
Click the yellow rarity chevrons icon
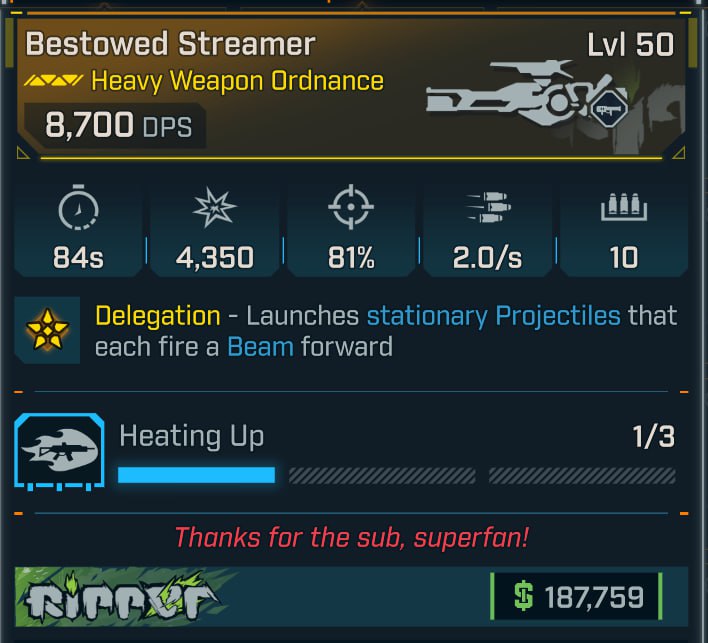[x=53, y=81]
